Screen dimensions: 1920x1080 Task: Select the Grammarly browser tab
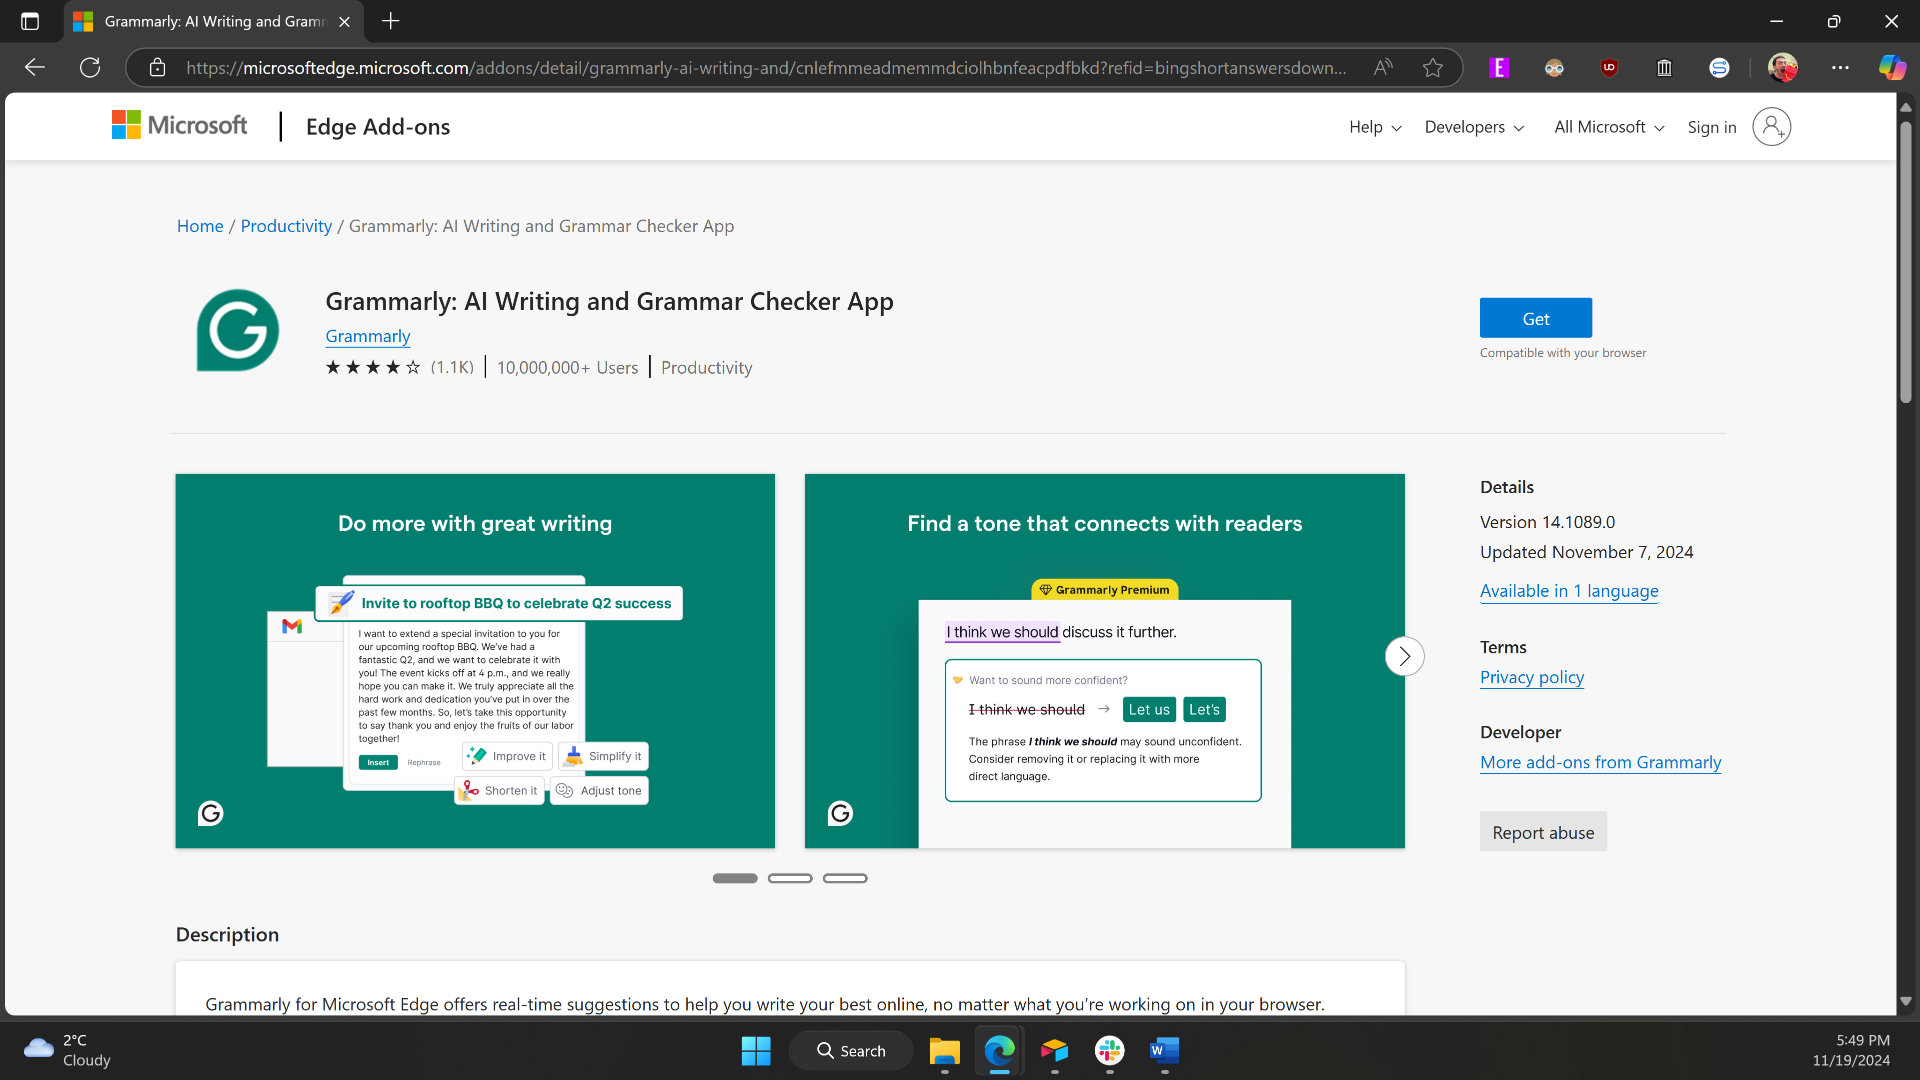point(212,21)
